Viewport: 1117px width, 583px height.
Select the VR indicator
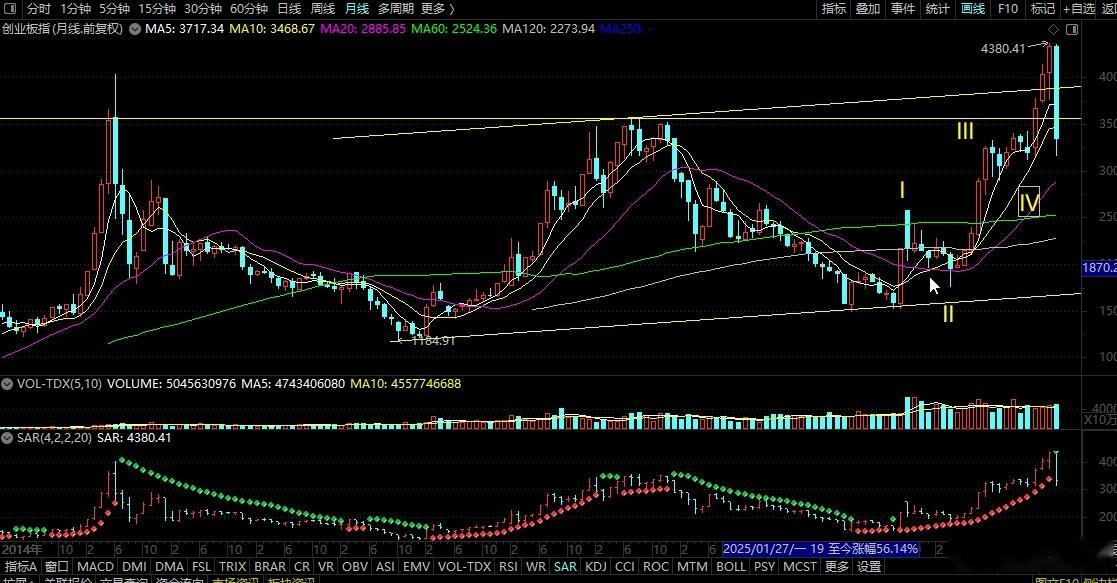(x=326, y=567)
